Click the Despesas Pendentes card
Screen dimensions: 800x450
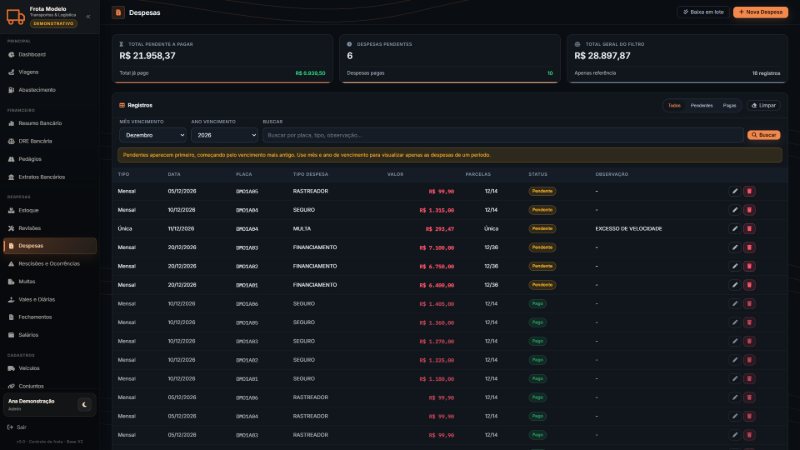[450, 59]
